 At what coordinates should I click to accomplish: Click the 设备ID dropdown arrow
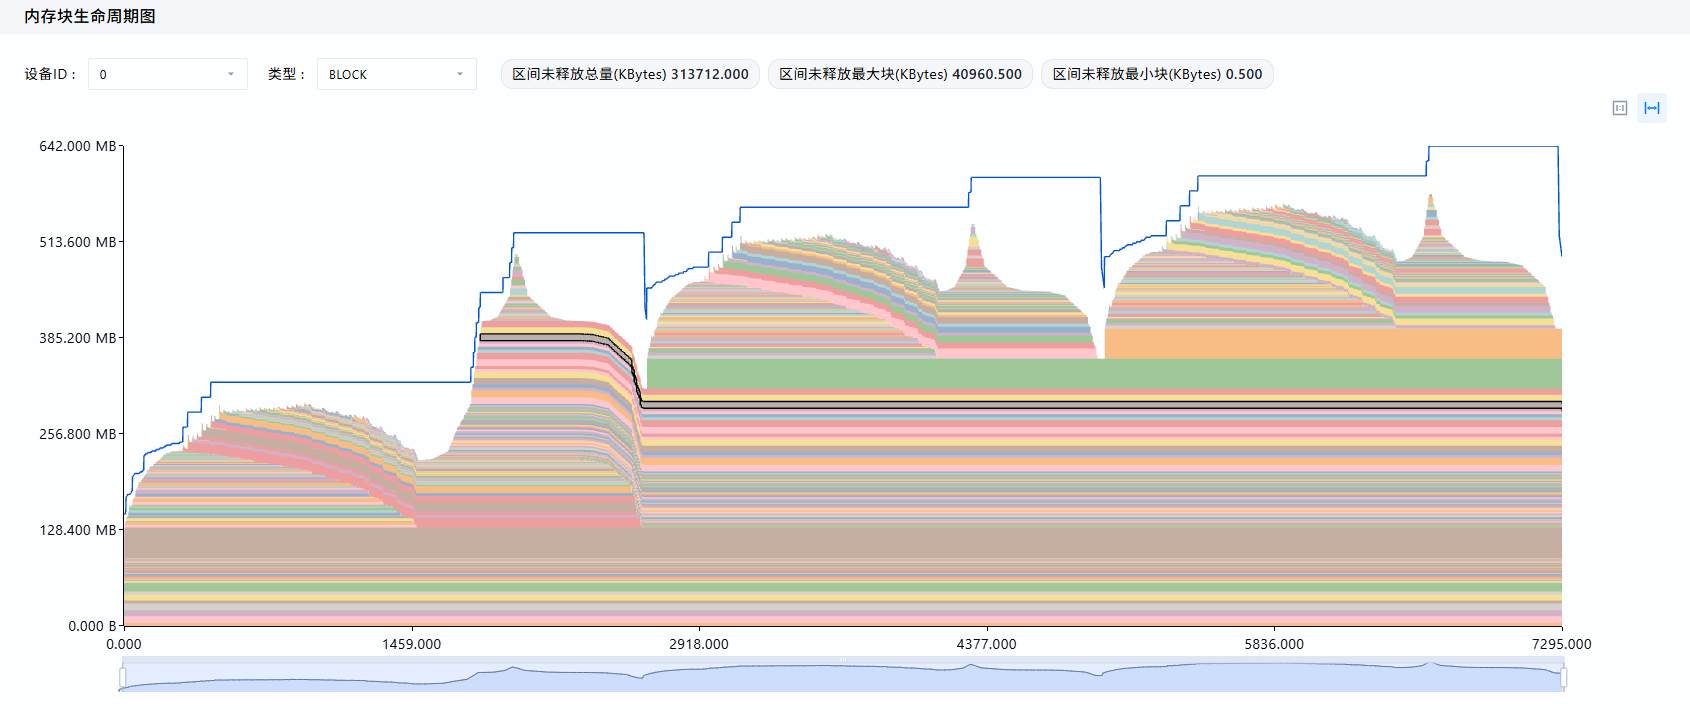(x=231, y=74)
